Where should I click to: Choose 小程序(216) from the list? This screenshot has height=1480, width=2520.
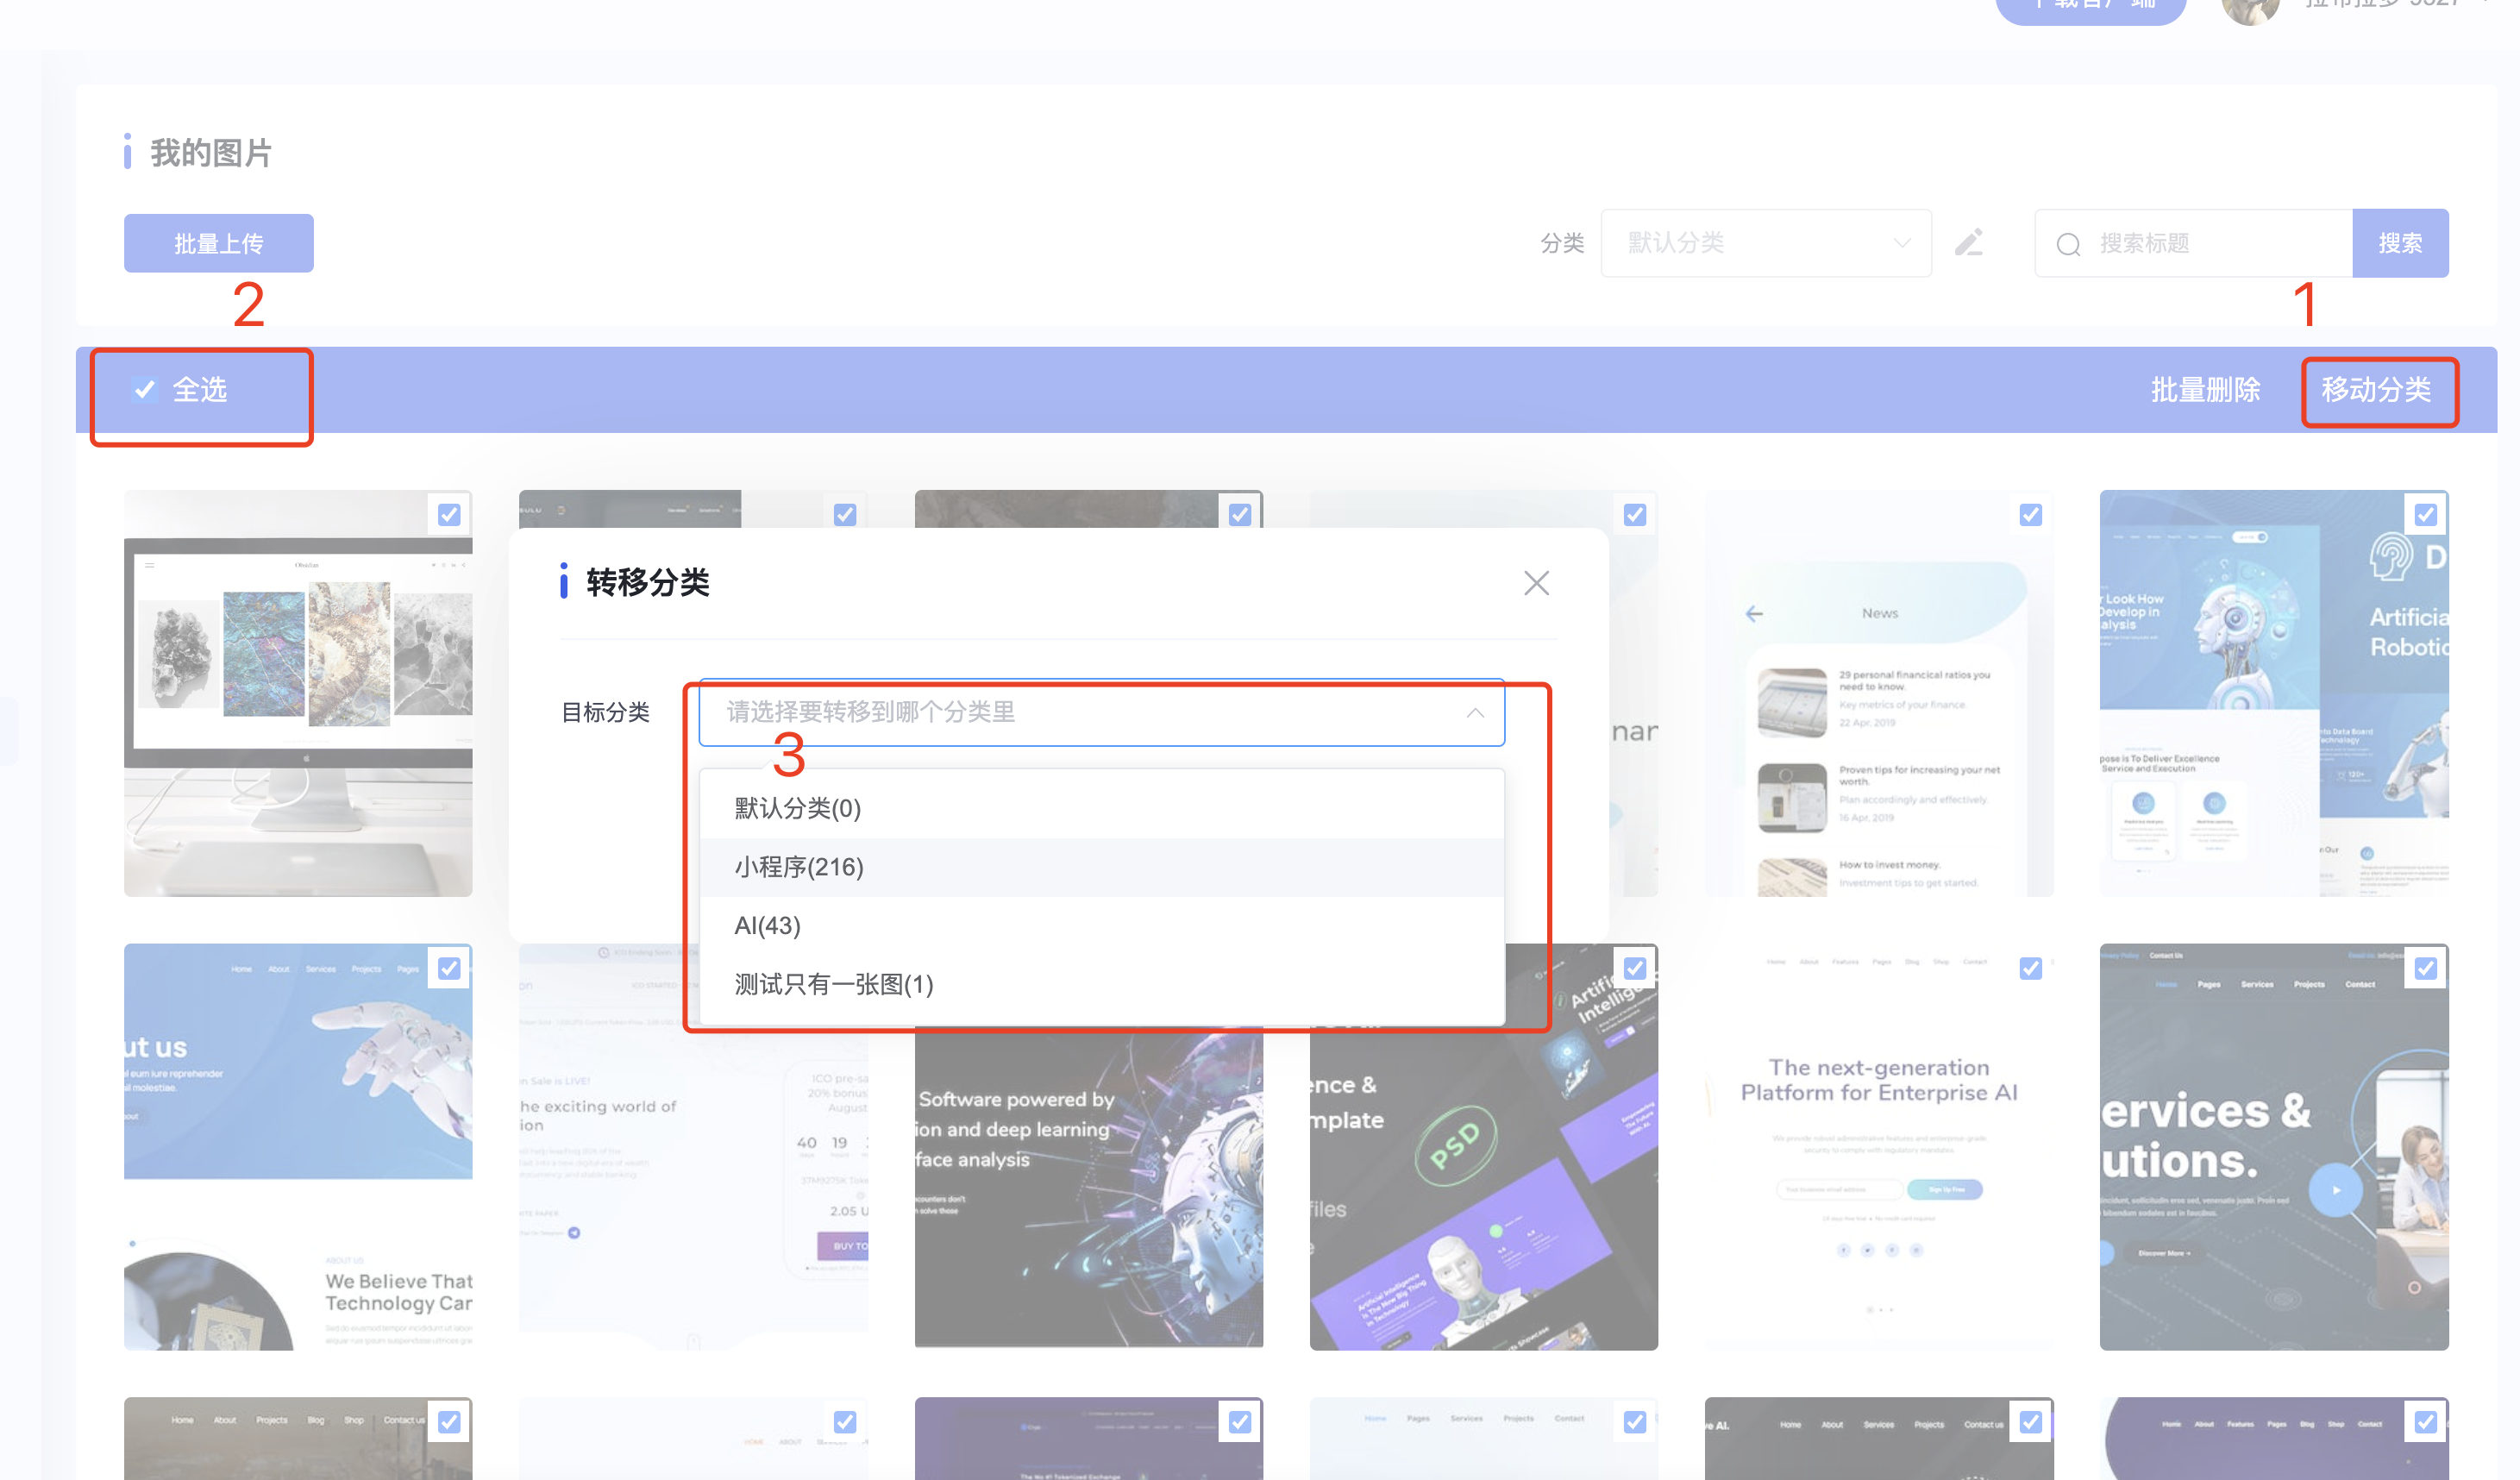[x=1101, y=867]
